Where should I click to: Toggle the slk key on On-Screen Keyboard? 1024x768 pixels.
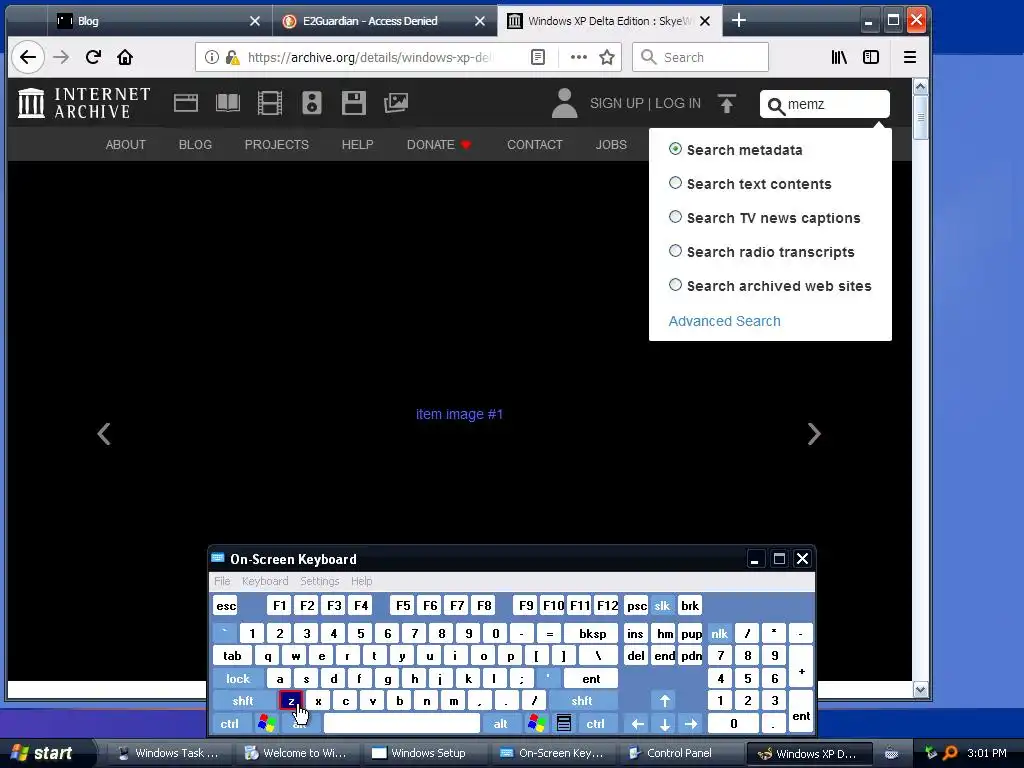[x=662, y=605]
